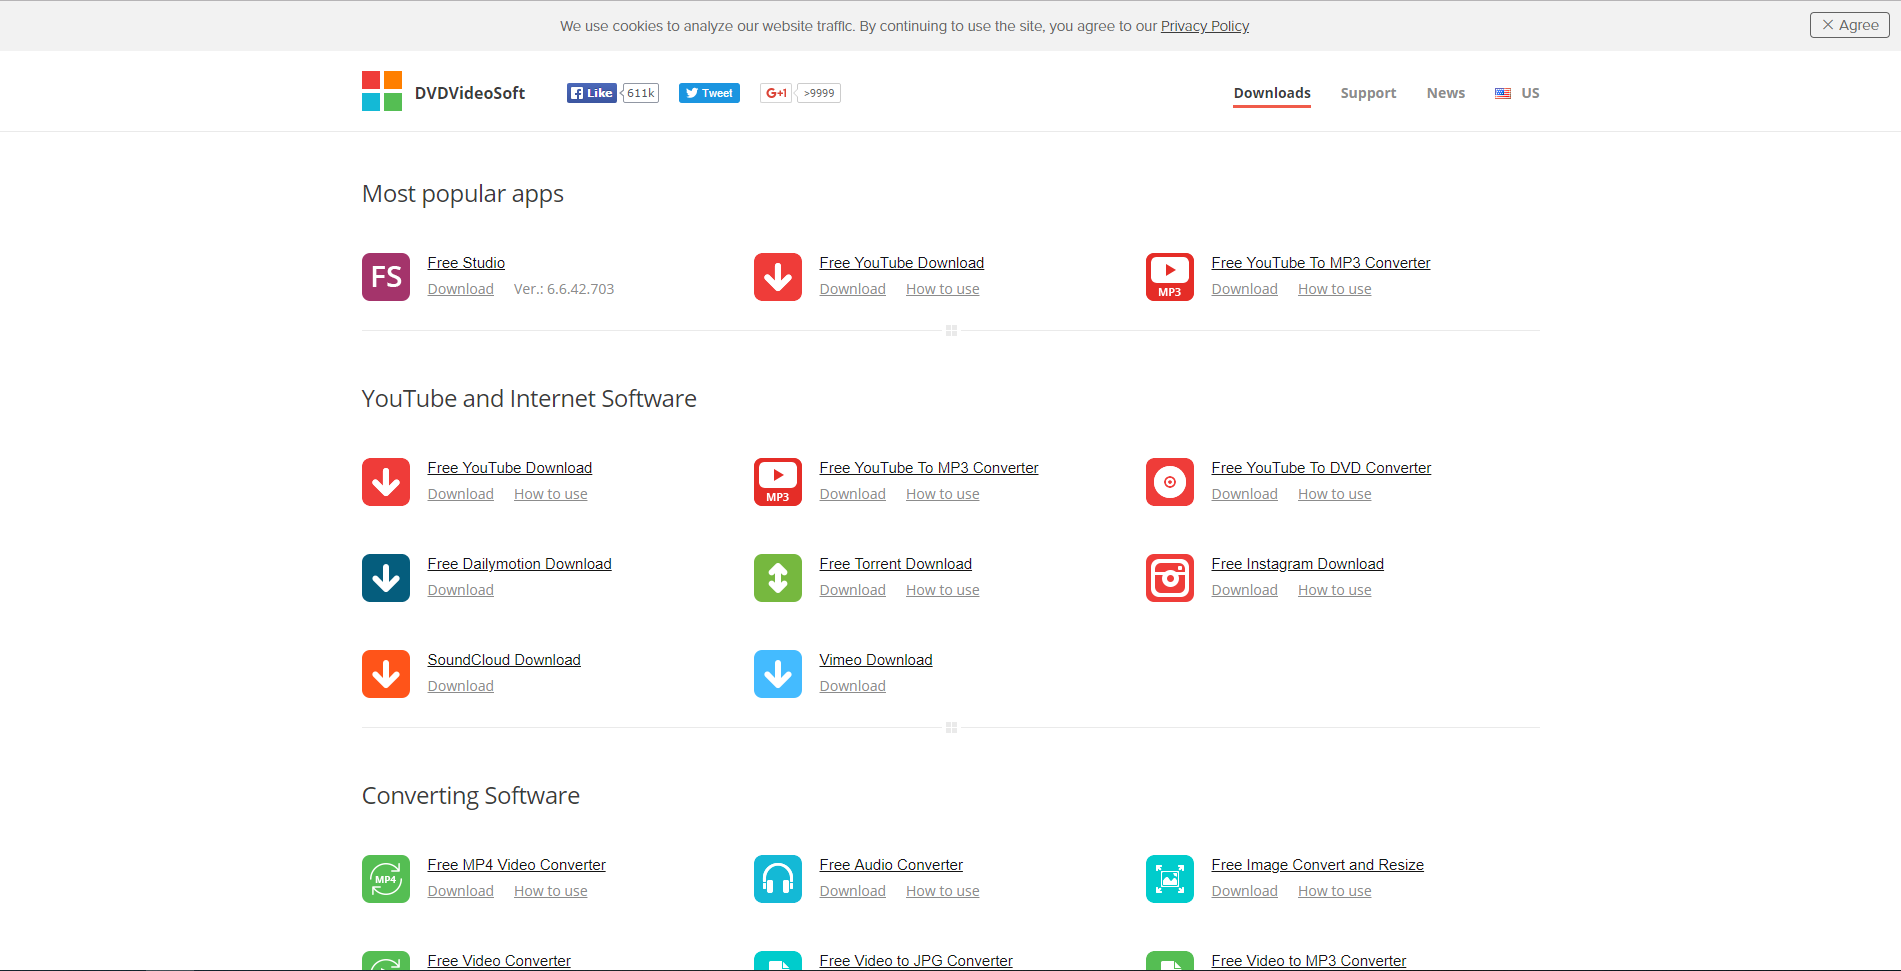Click the Free YouTube To DVD Converter icon

point(1169,482)
